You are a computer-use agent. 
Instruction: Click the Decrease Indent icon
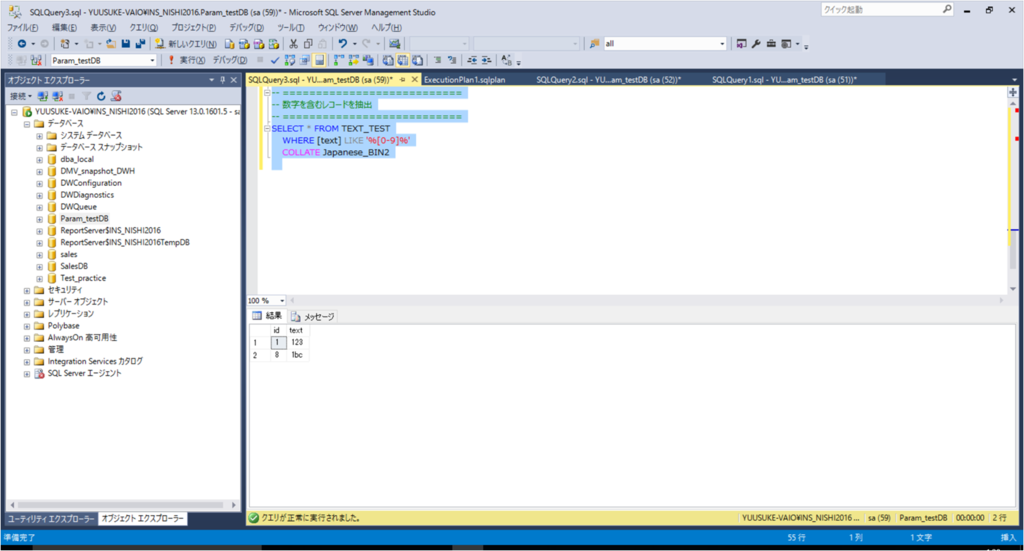472,60
